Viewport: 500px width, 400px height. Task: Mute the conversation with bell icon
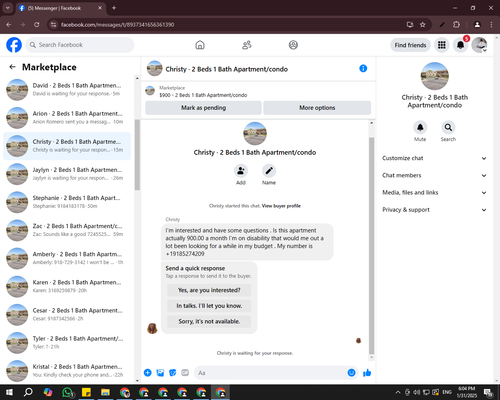tap(420, 127)
